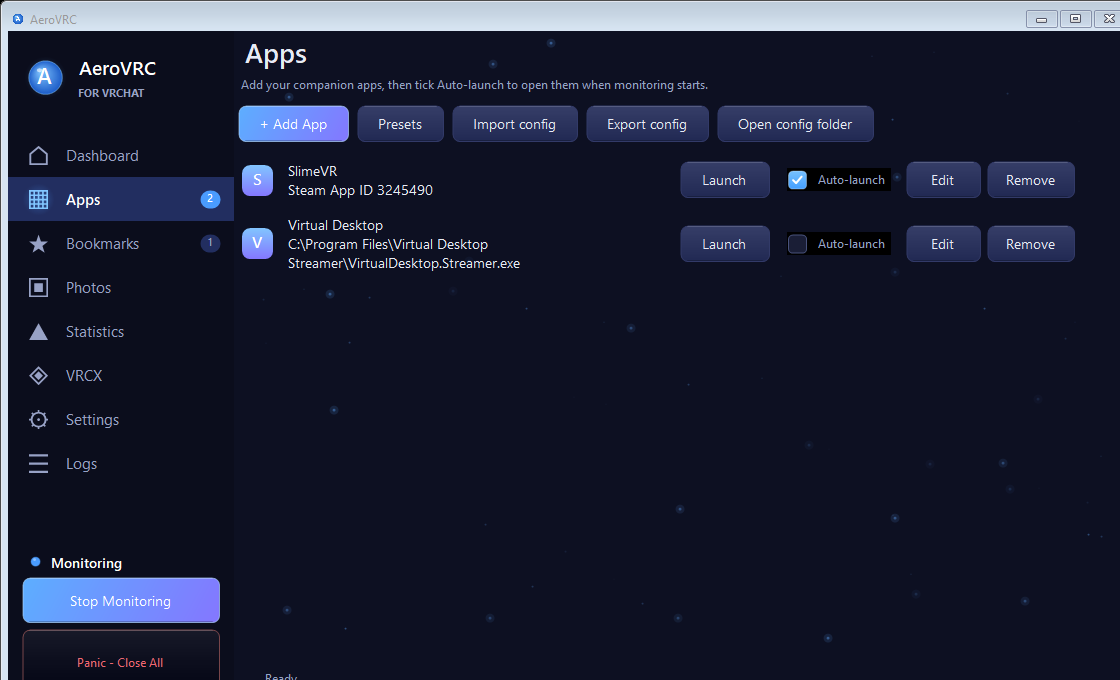The image size is (1120, 680).
Task: Select the Apps sidebar item
Action: pyautogui.click(x=121, y=199)
